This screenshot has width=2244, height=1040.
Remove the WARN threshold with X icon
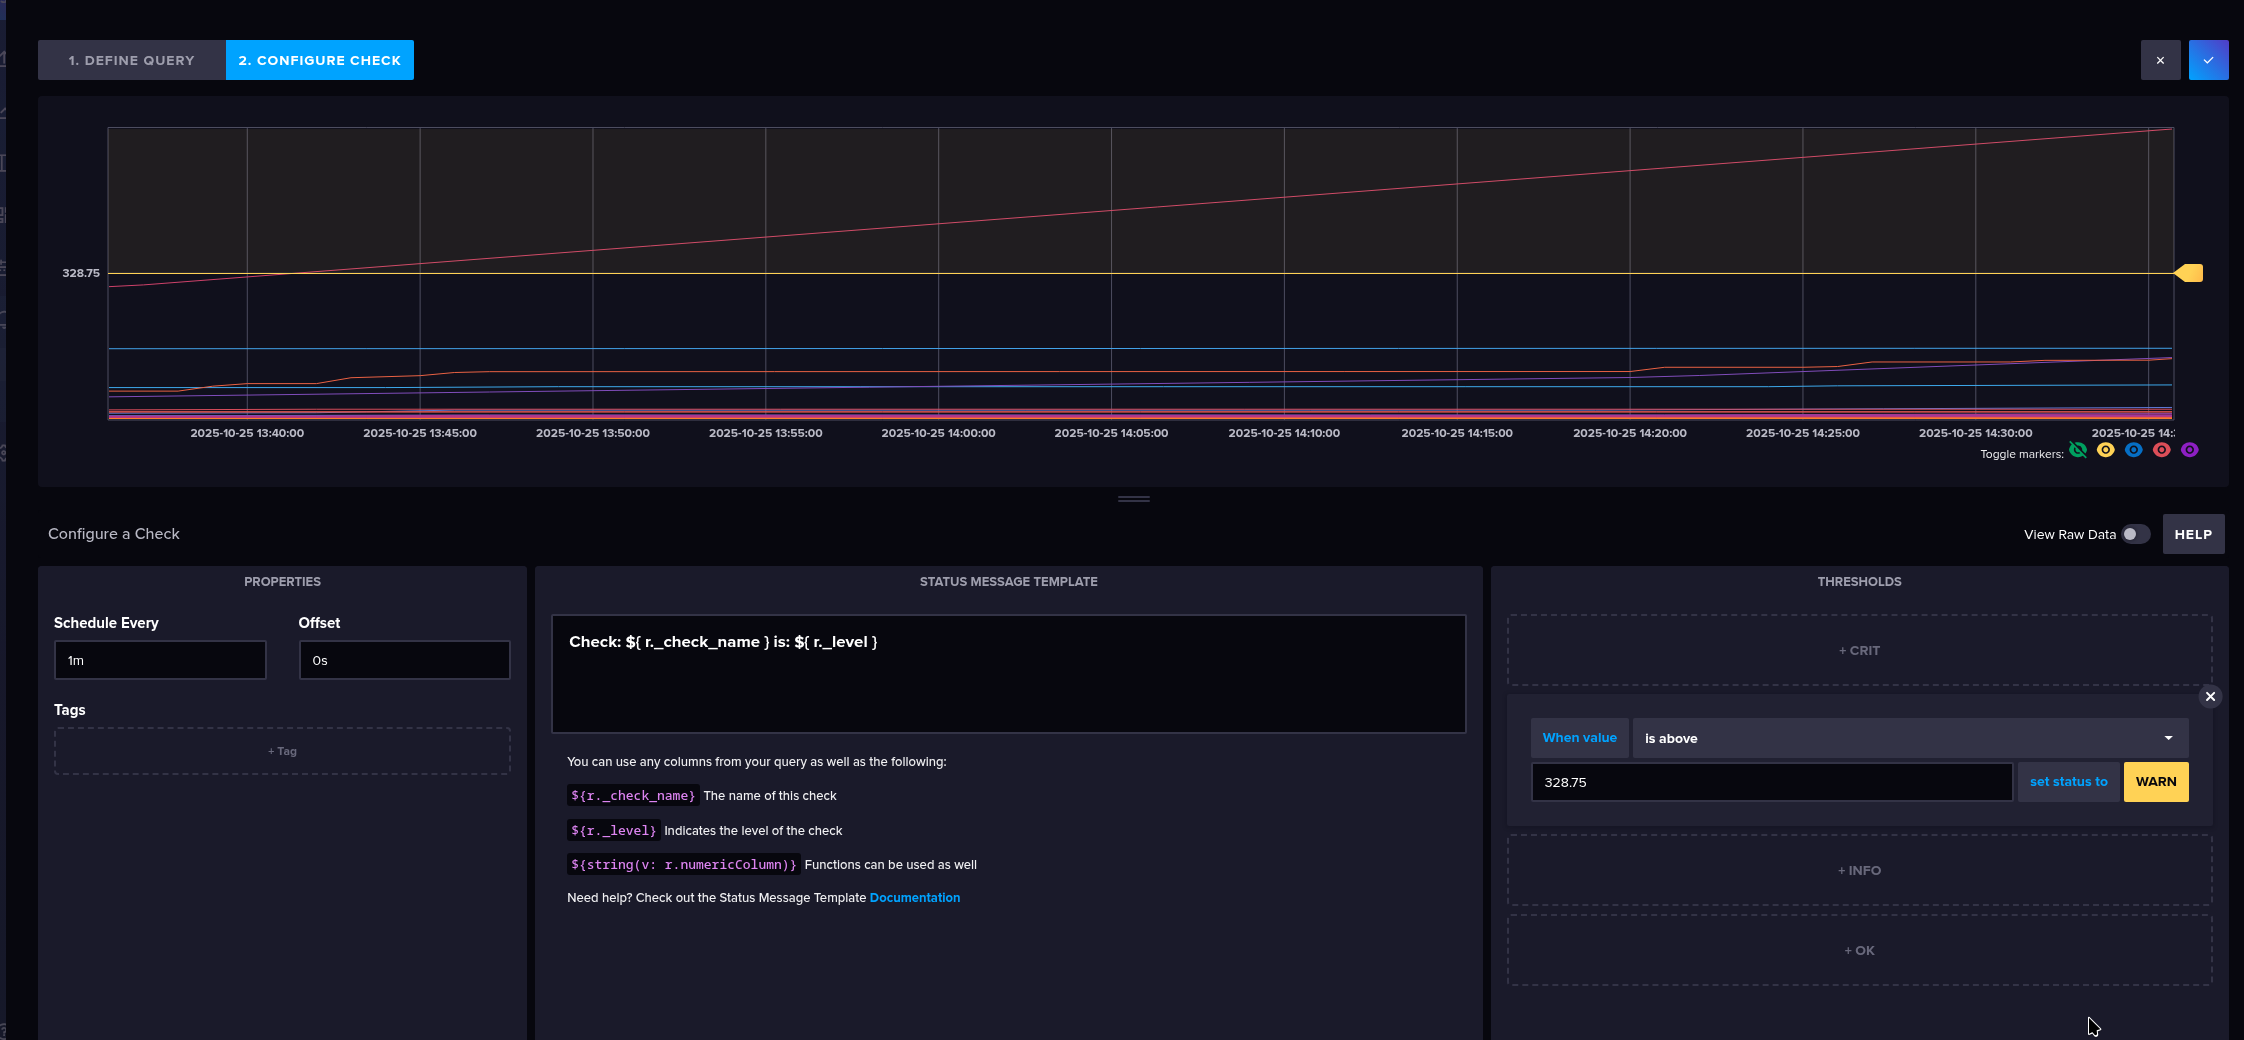(x=2210, y=696)
